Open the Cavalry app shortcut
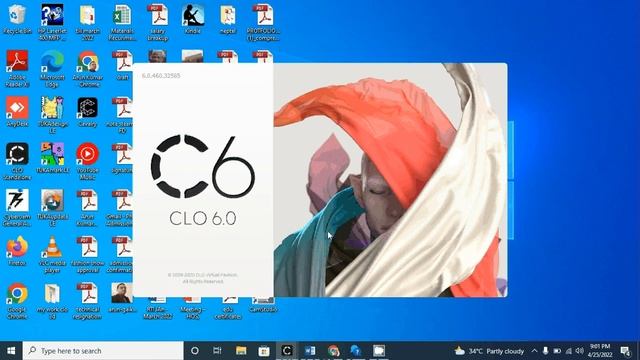This screenshot has width=640, height=360. (87, 111)
